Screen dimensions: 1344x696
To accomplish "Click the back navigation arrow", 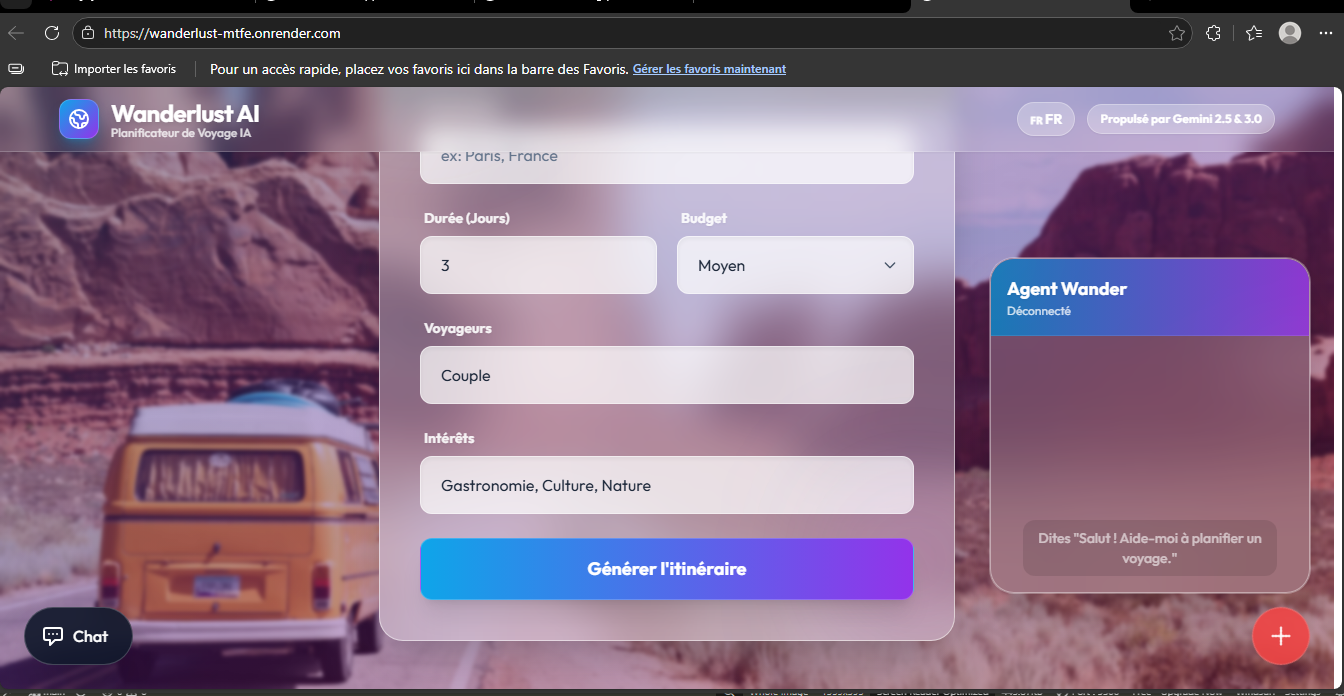I will [x=15, y=32].
